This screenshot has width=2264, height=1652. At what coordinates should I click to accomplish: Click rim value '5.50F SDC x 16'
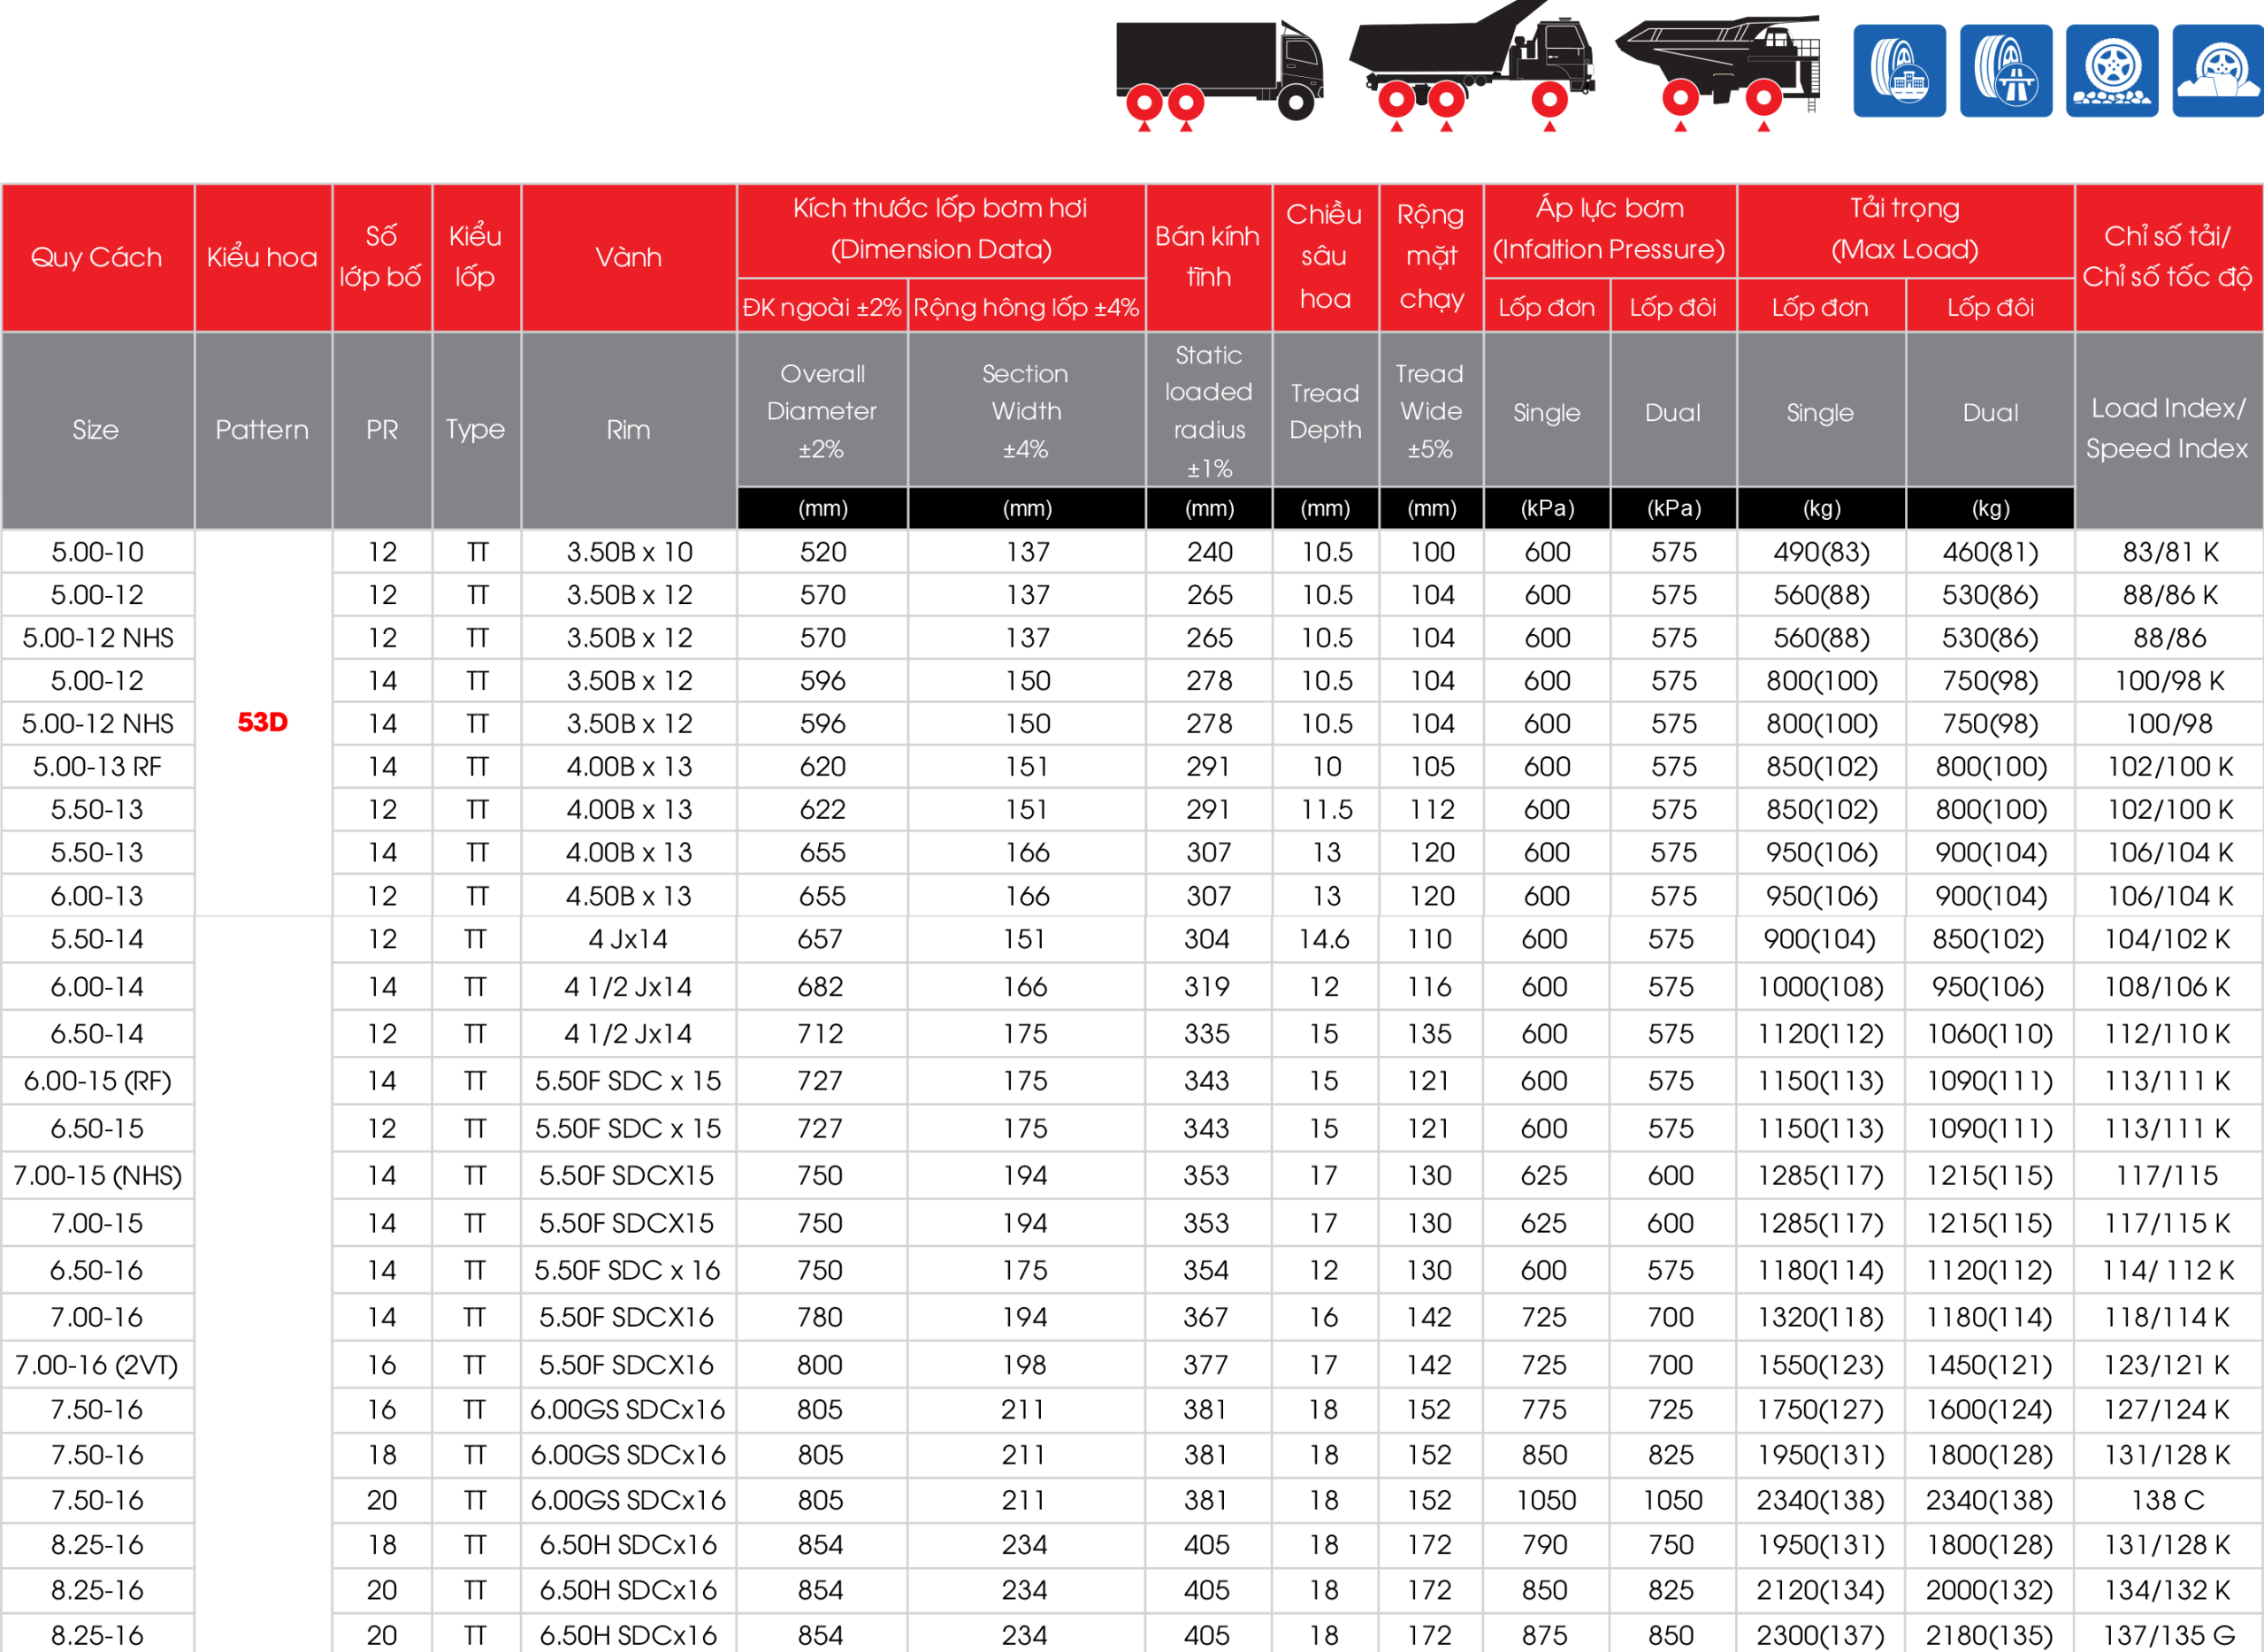click(627, 1270)
